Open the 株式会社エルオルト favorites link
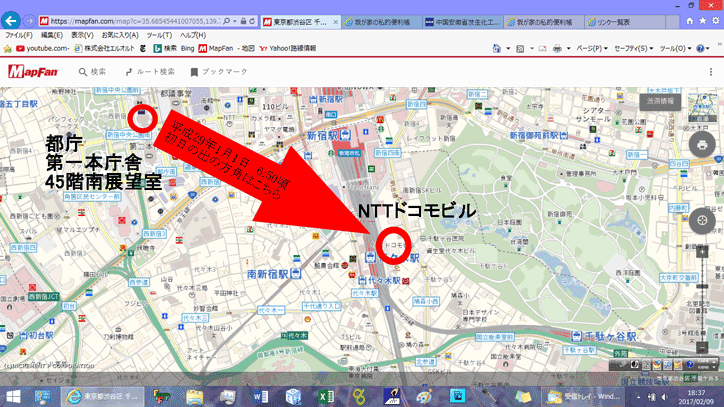 [x=105, y=49]
